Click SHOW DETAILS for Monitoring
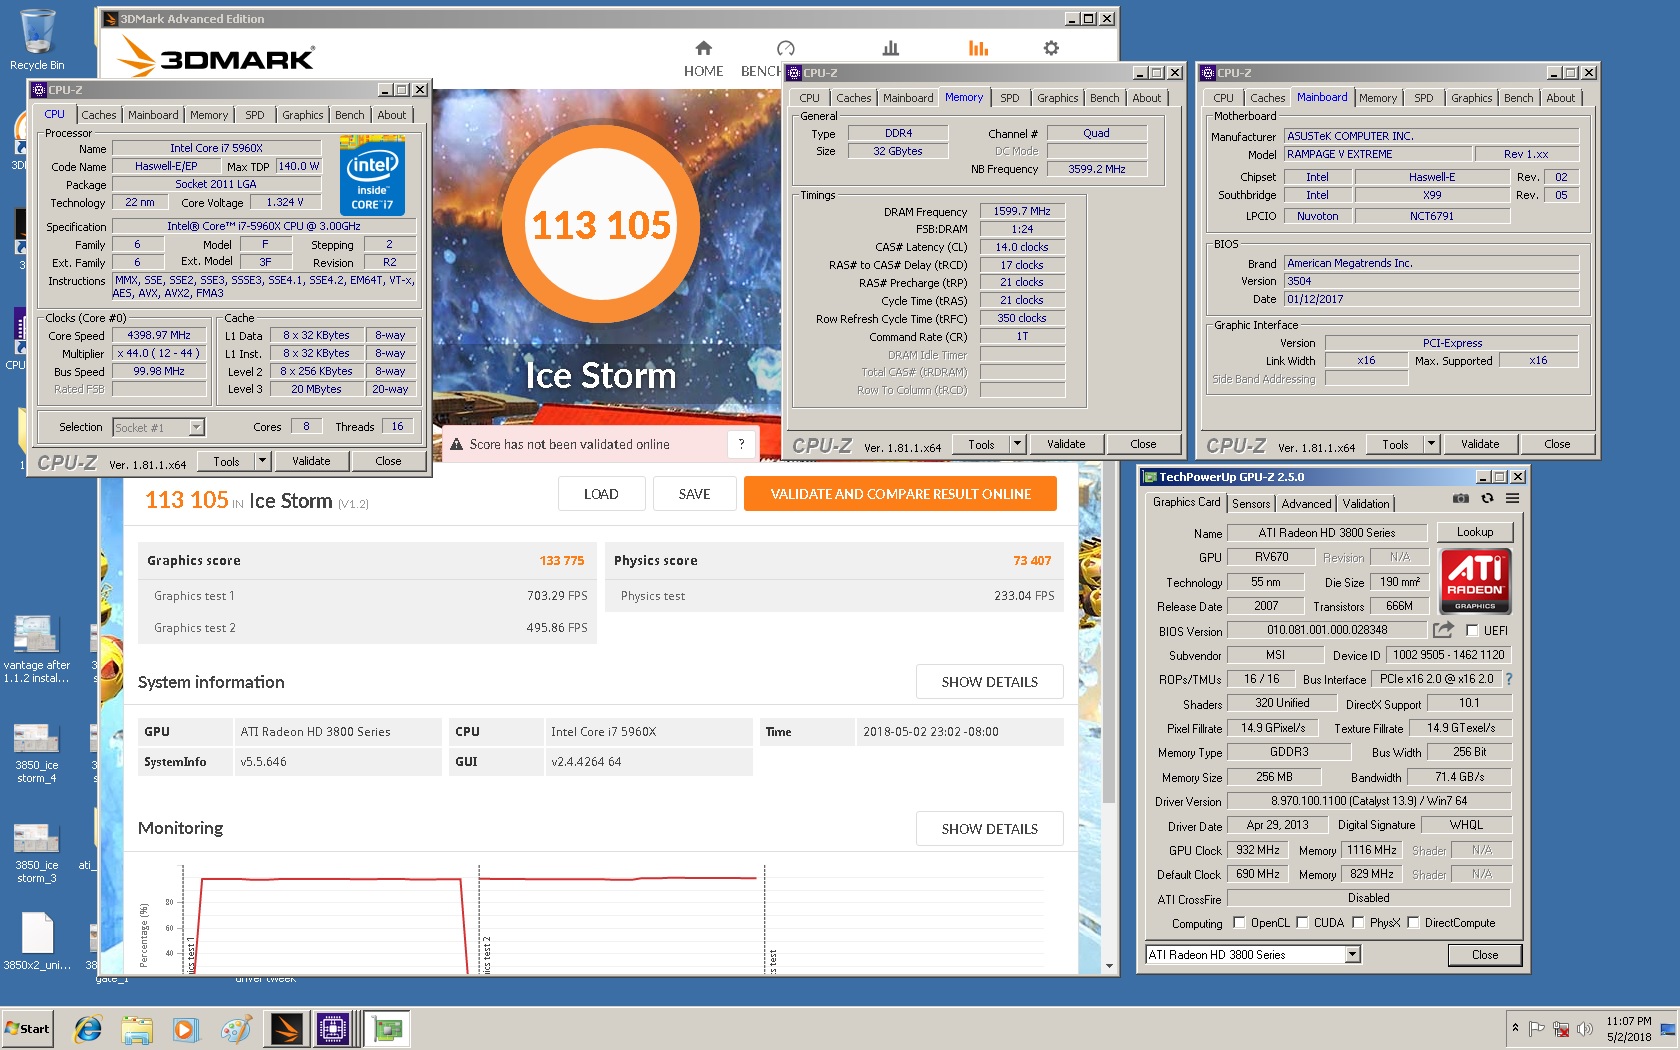Screen dimensions: 1680x1050 click(989, 829)
